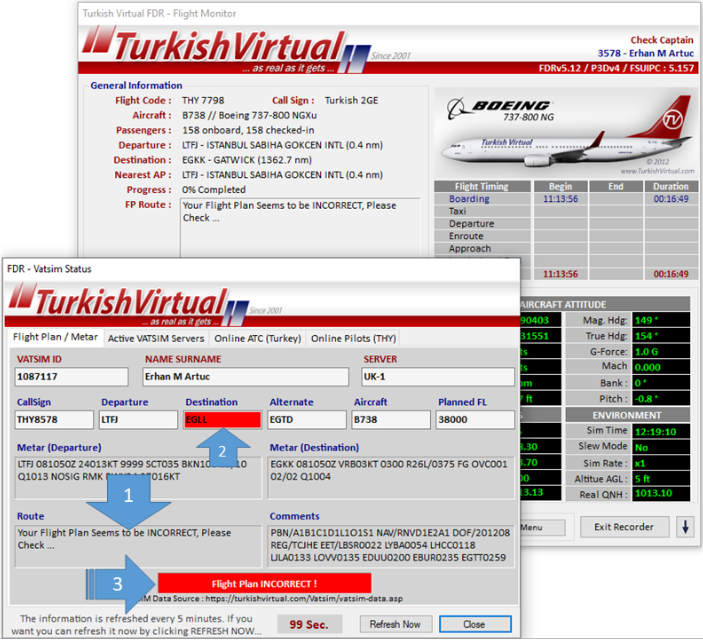The height and width of the screenshot is (640, 703).
Task: Click the CallSign field THY8578
Action: (x=54, y=420)
